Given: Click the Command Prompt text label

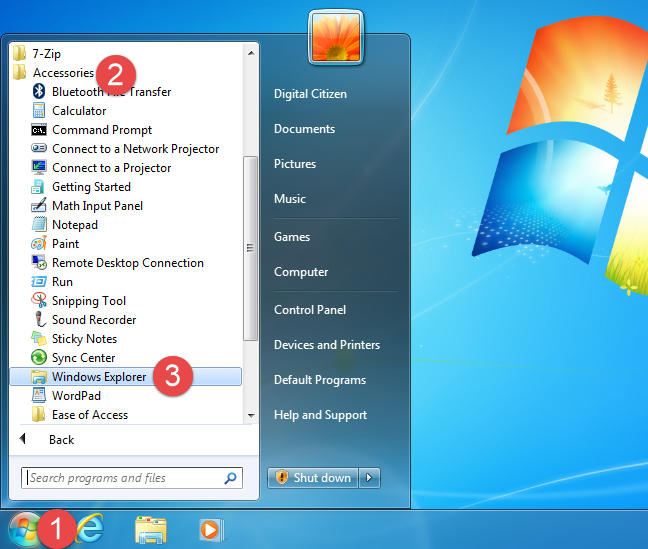Looking at the screenshot, I should tap(102, 130).
